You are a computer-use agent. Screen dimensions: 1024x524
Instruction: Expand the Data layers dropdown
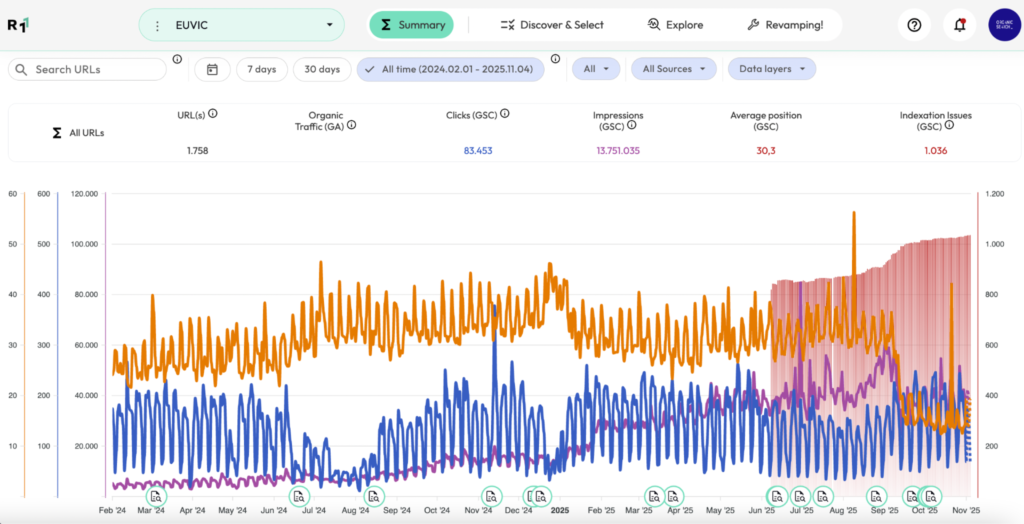coord(771,69)
